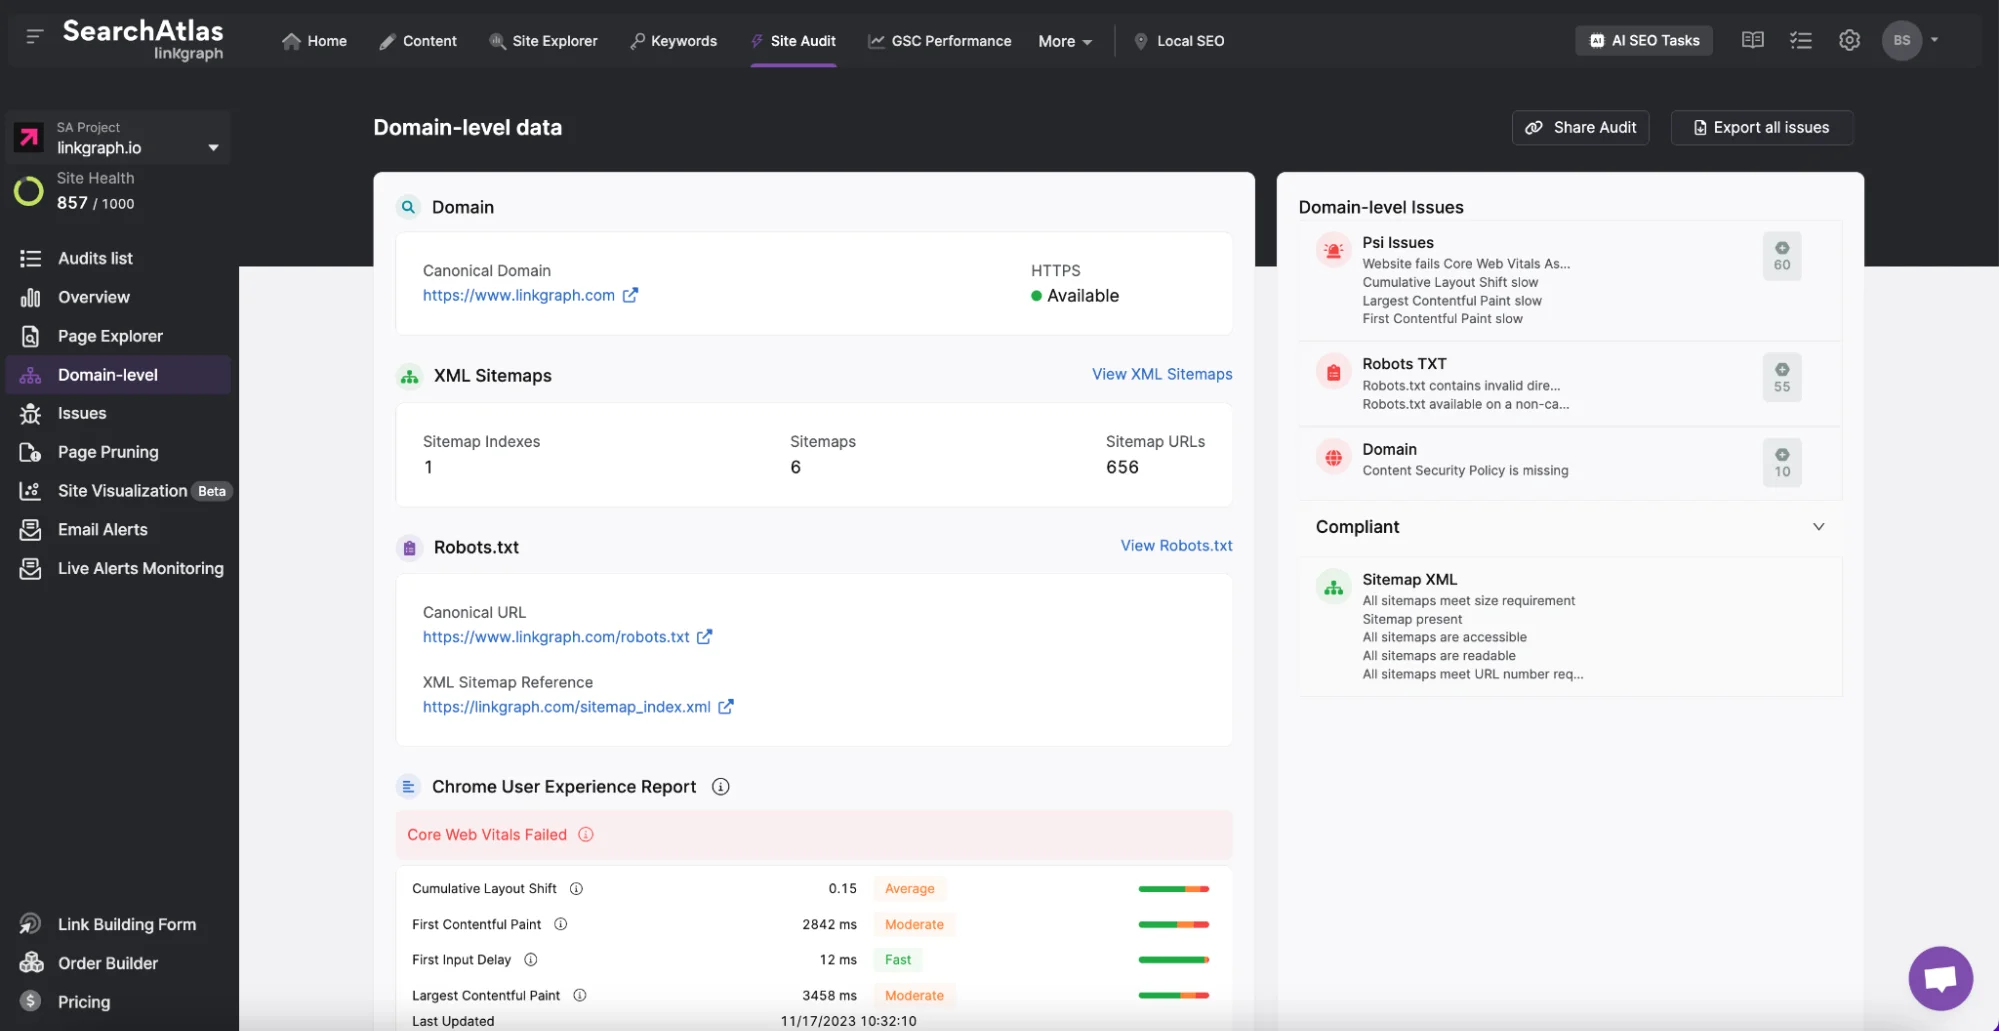
Task: Open Page Explorer in sidebar
Action: coord(118,336)
